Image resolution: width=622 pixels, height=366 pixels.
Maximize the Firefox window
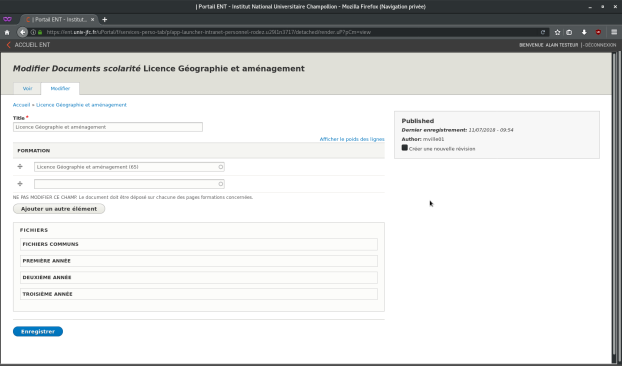[x=602, y=7]
